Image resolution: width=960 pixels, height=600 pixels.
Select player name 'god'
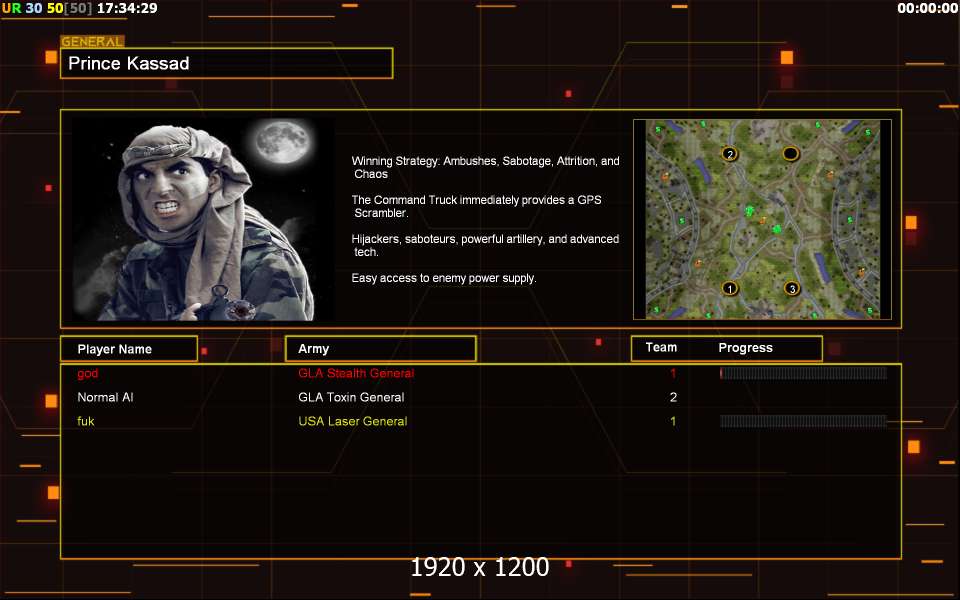tap(88, 373)
